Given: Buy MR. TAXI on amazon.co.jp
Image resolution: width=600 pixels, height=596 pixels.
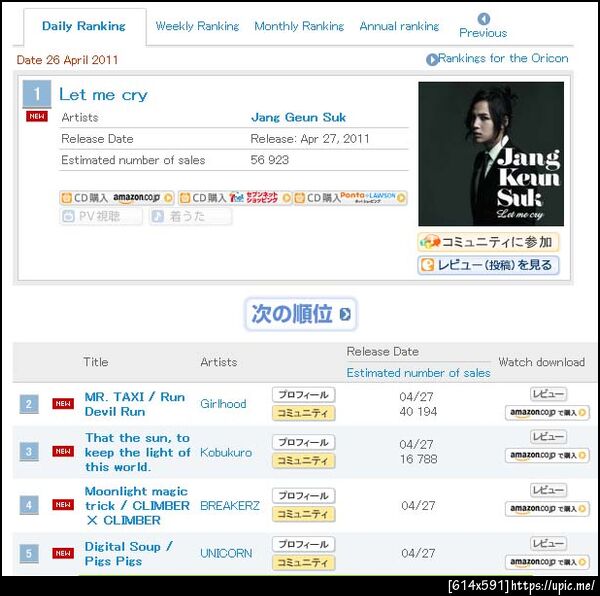Looking at the screenshot, I should pos(547,413).
